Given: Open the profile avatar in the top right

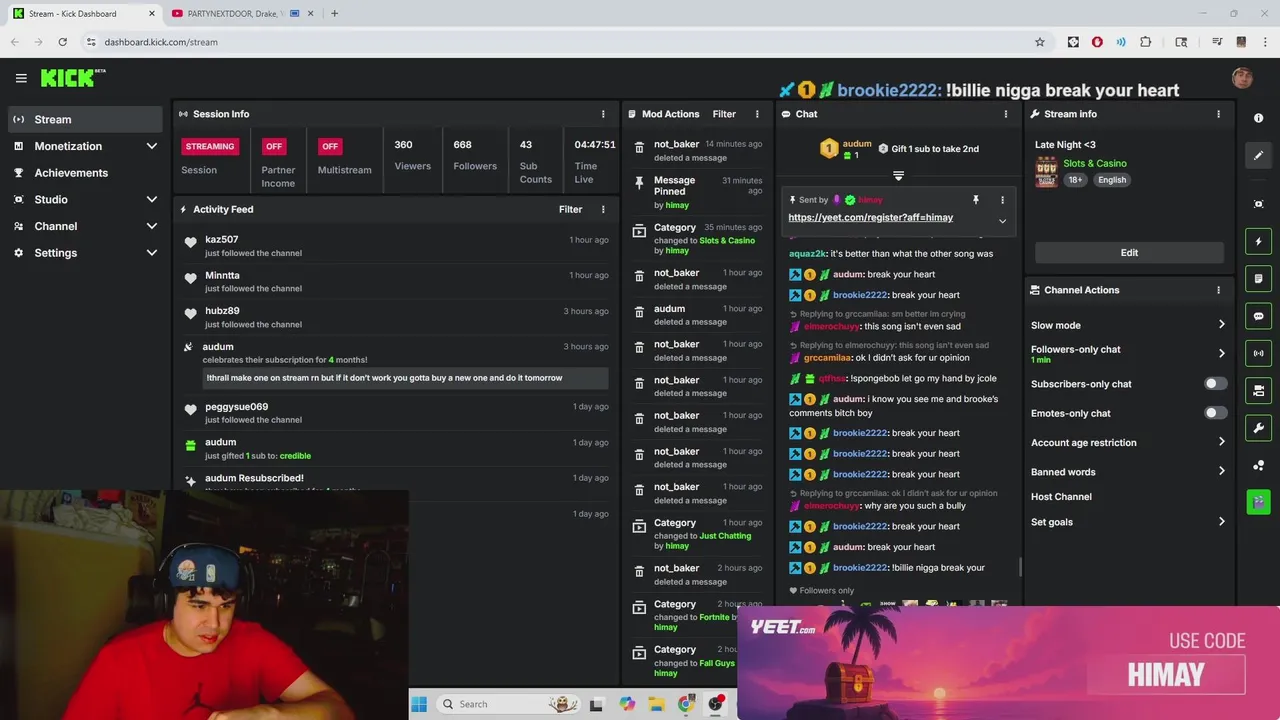Looking at the screenshot, I should 1242,78.
